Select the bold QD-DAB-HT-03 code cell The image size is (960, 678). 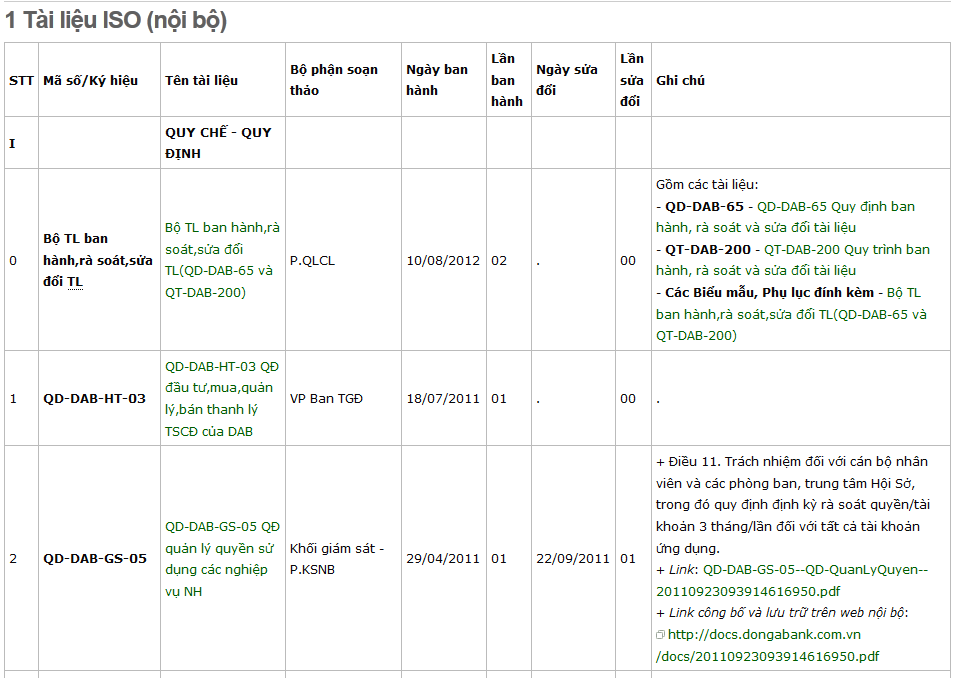[94, 399]
